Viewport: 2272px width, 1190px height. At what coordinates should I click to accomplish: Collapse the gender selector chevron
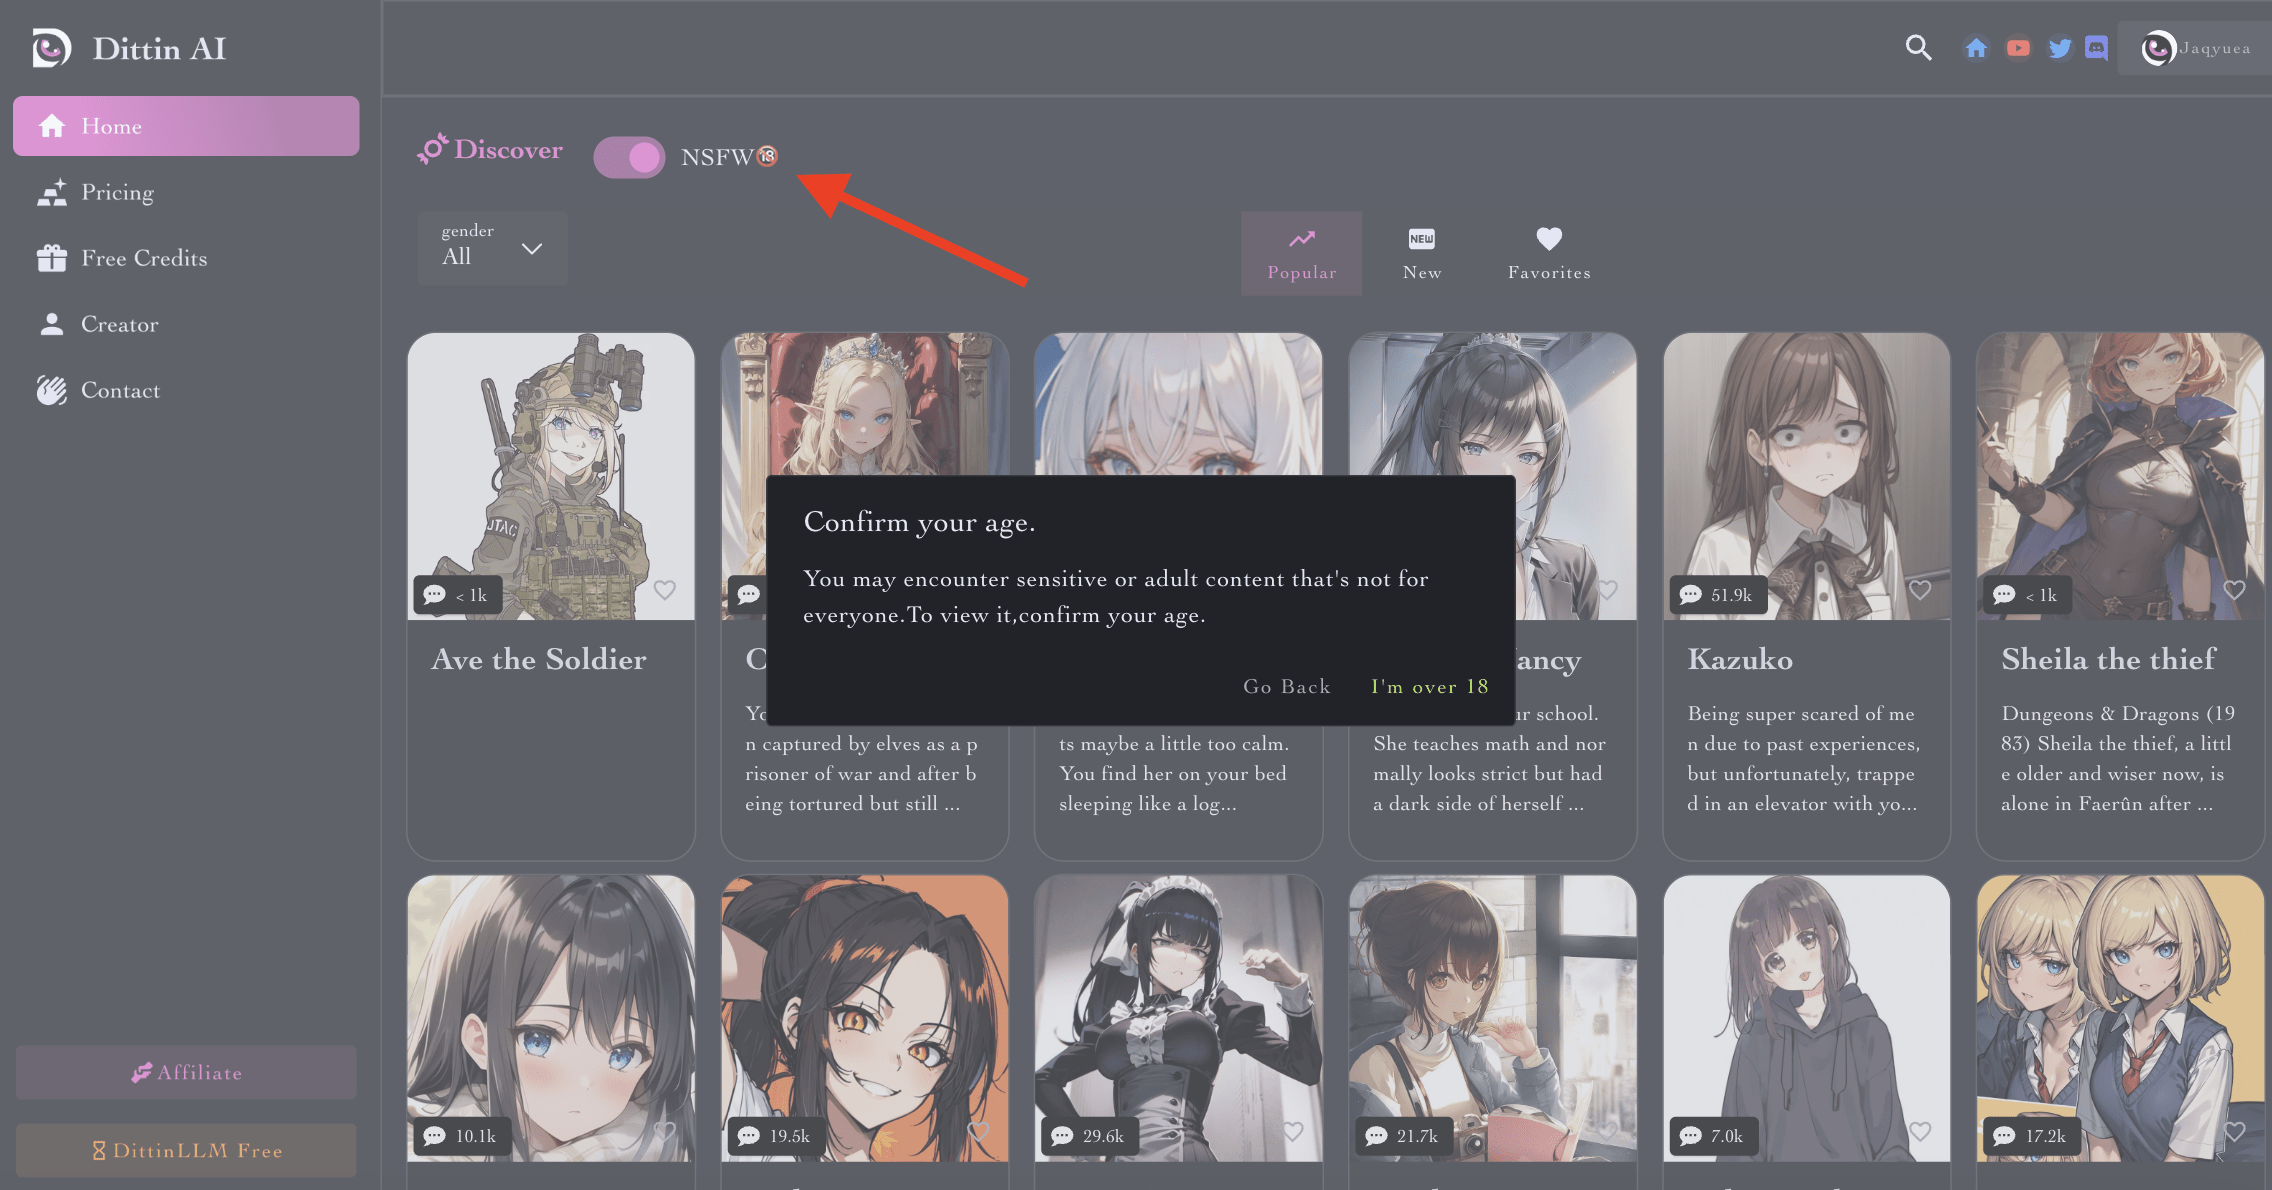click(532, 248)
